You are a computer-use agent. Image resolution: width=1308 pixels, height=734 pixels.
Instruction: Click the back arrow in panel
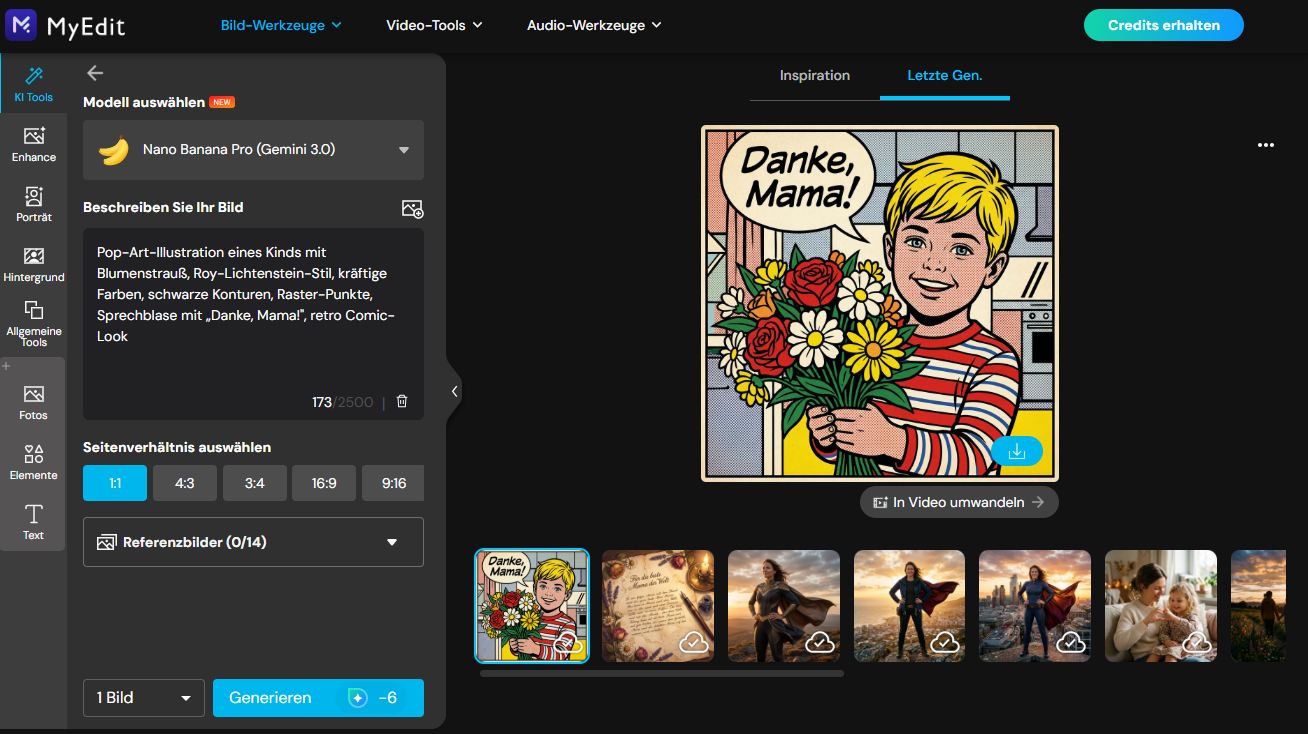click(x=95, y=73)
